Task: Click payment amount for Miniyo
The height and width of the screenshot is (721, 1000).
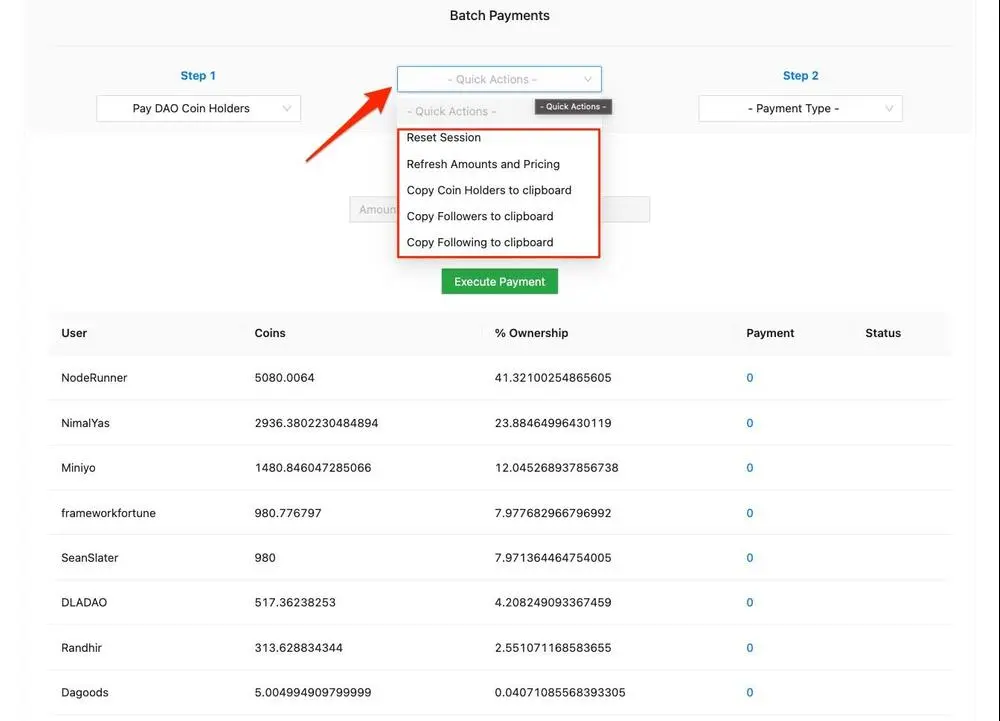Action: pos(750,468)
